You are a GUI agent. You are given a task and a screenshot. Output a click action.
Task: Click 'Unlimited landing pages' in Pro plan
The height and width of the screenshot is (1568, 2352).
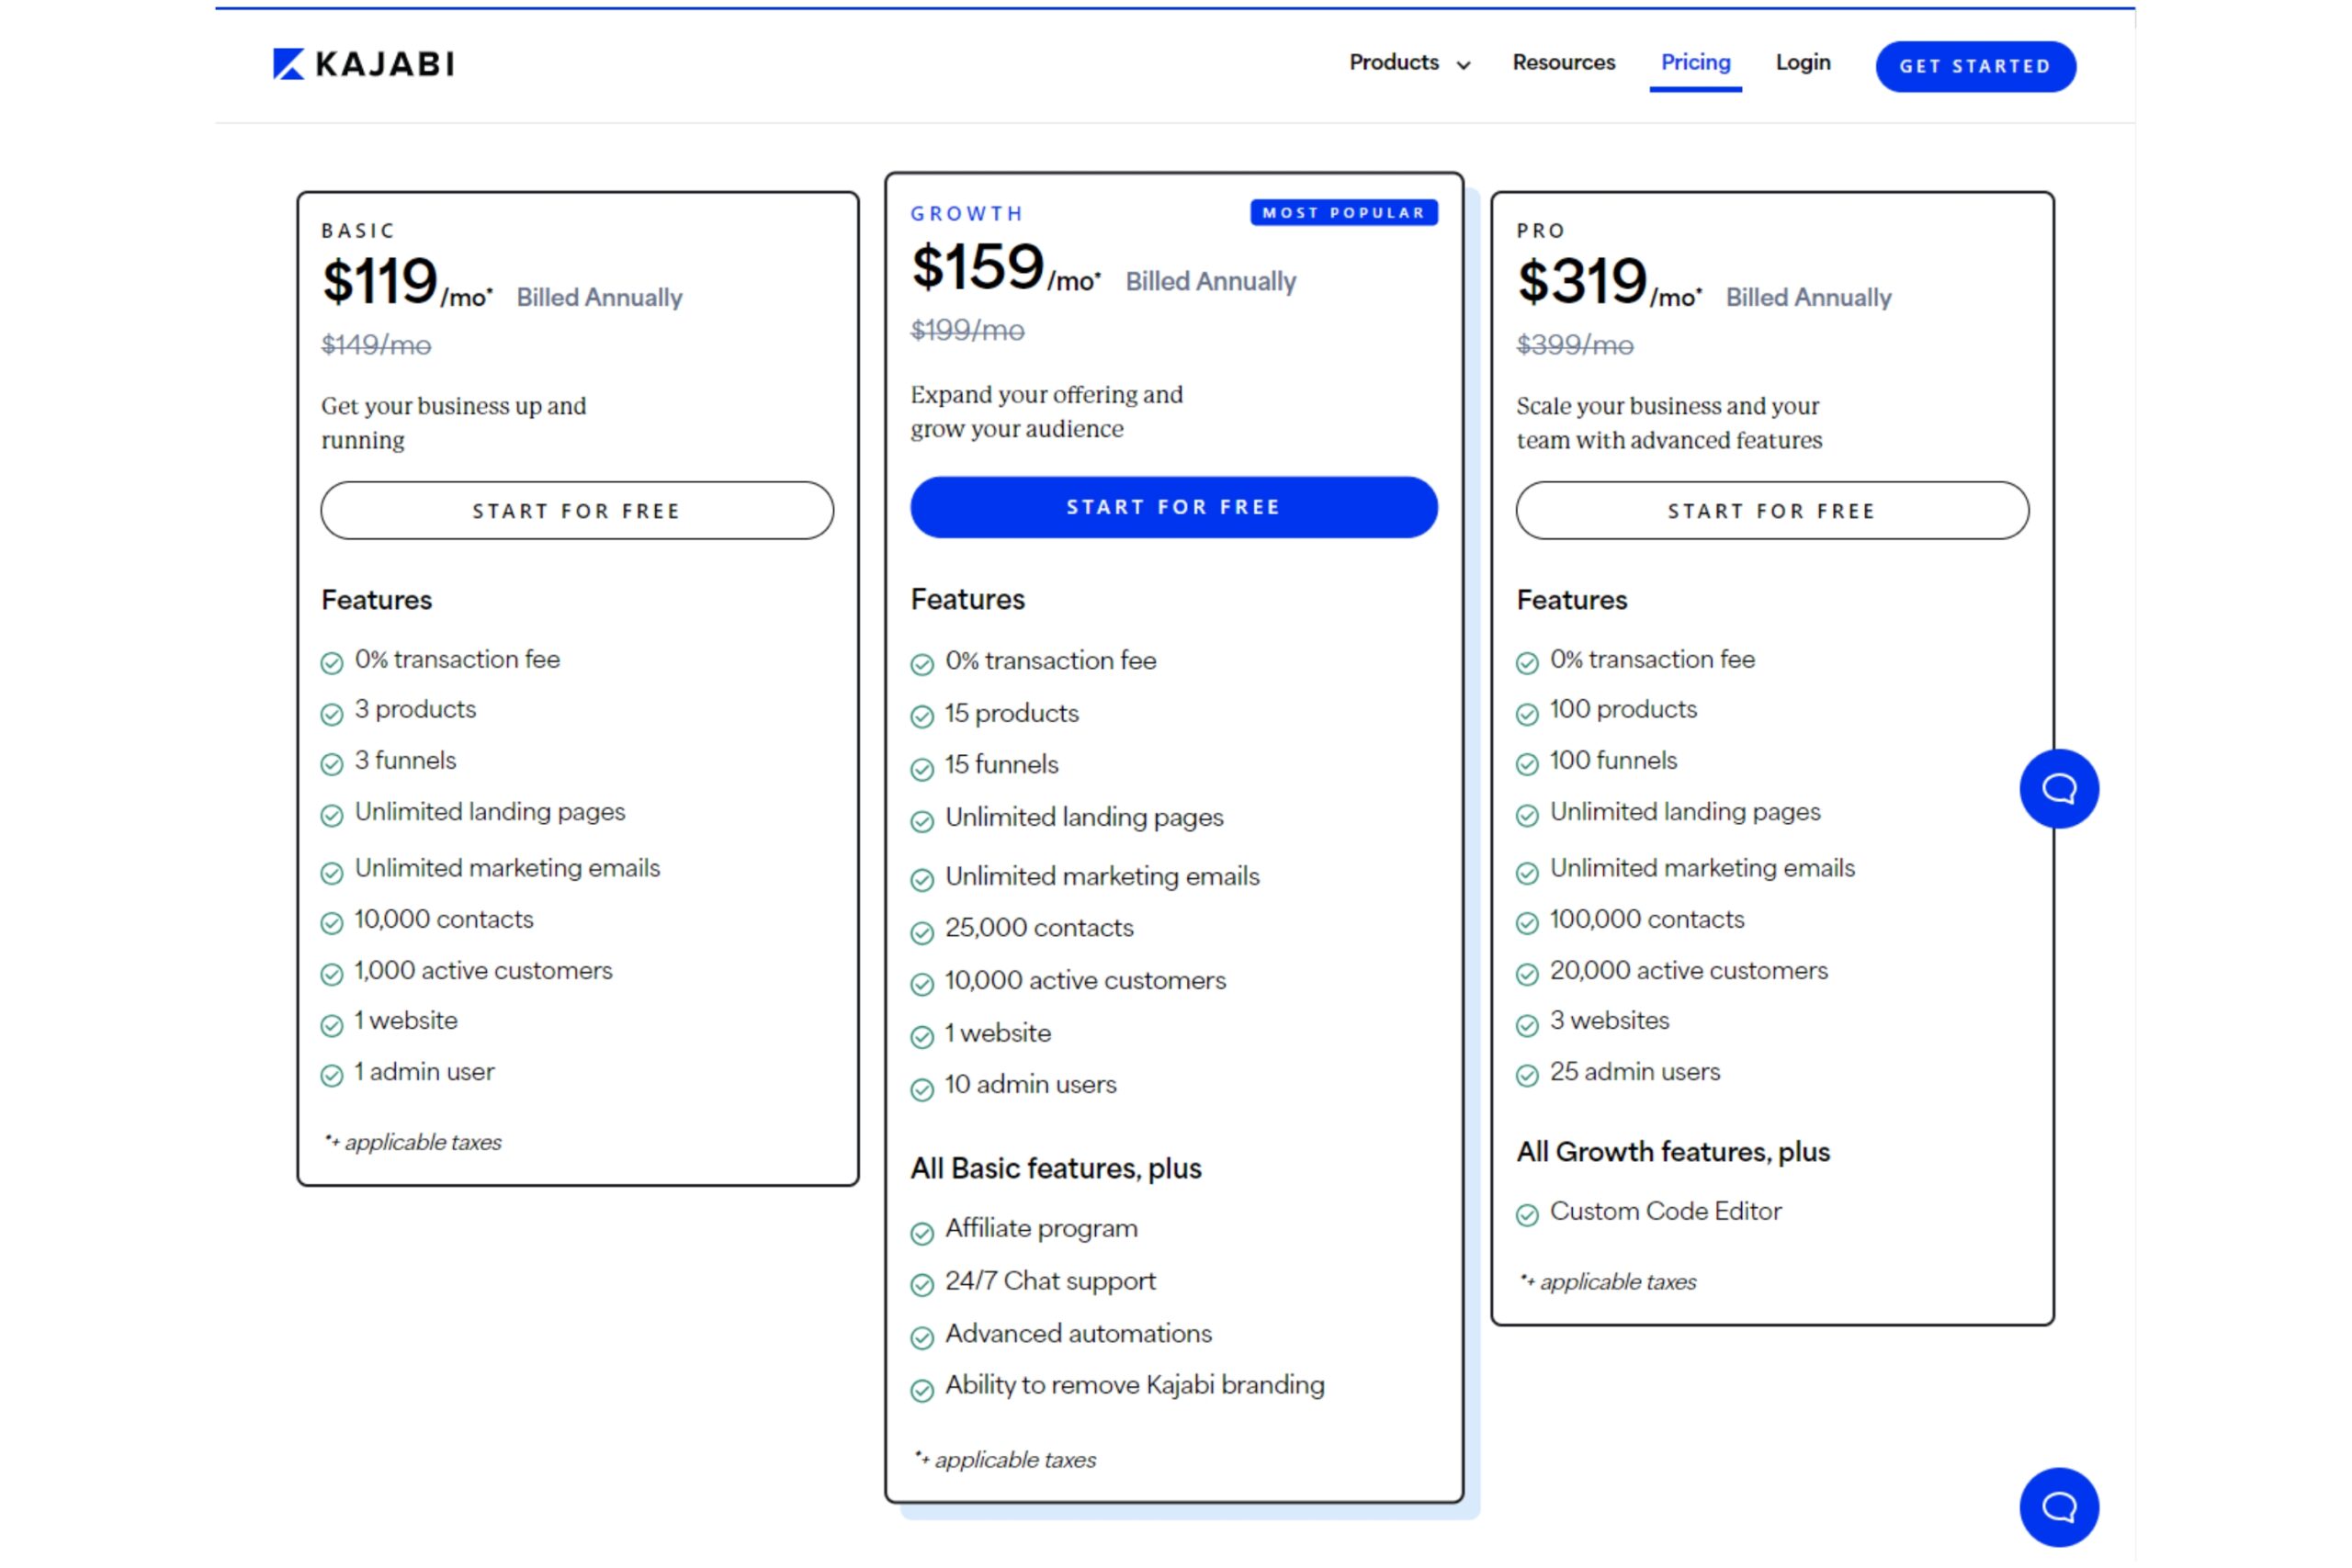point(1685,811)
